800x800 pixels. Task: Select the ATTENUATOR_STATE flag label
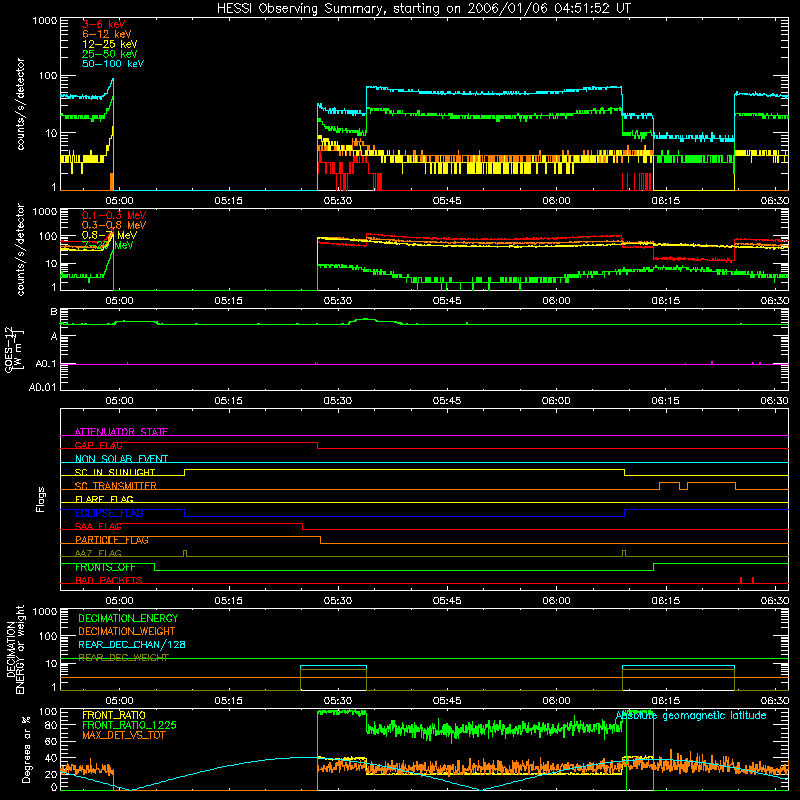121,432
